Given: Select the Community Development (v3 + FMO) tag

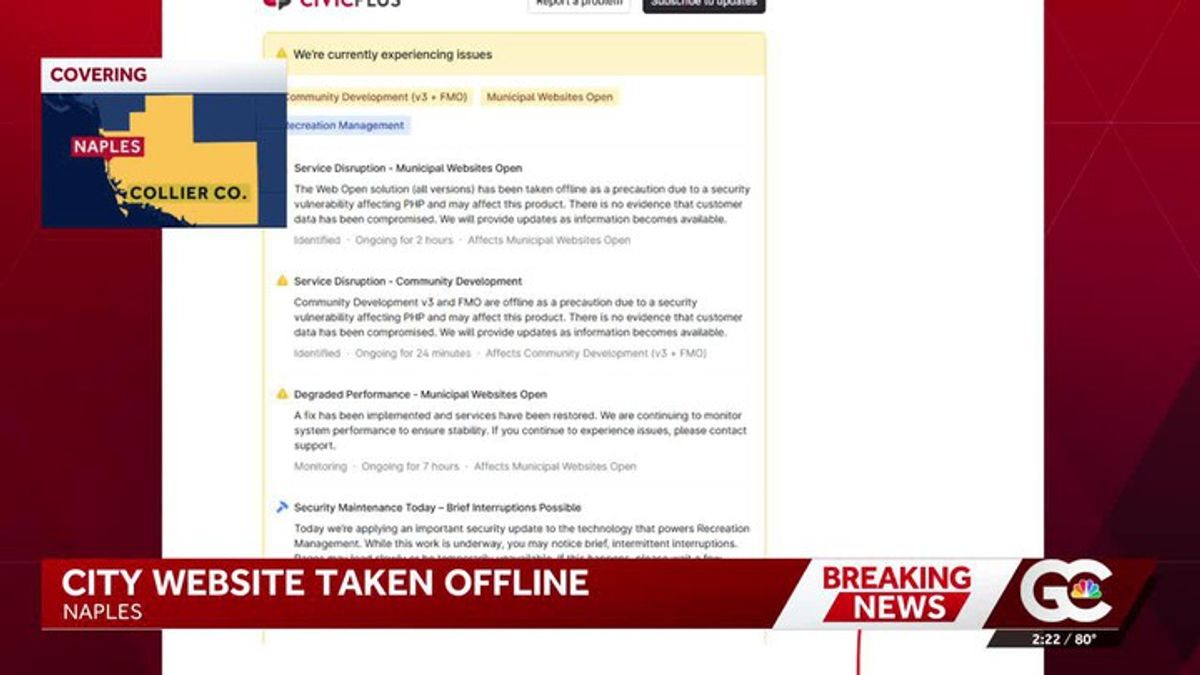Looking at the screenshot, I should tap(376, 97).
